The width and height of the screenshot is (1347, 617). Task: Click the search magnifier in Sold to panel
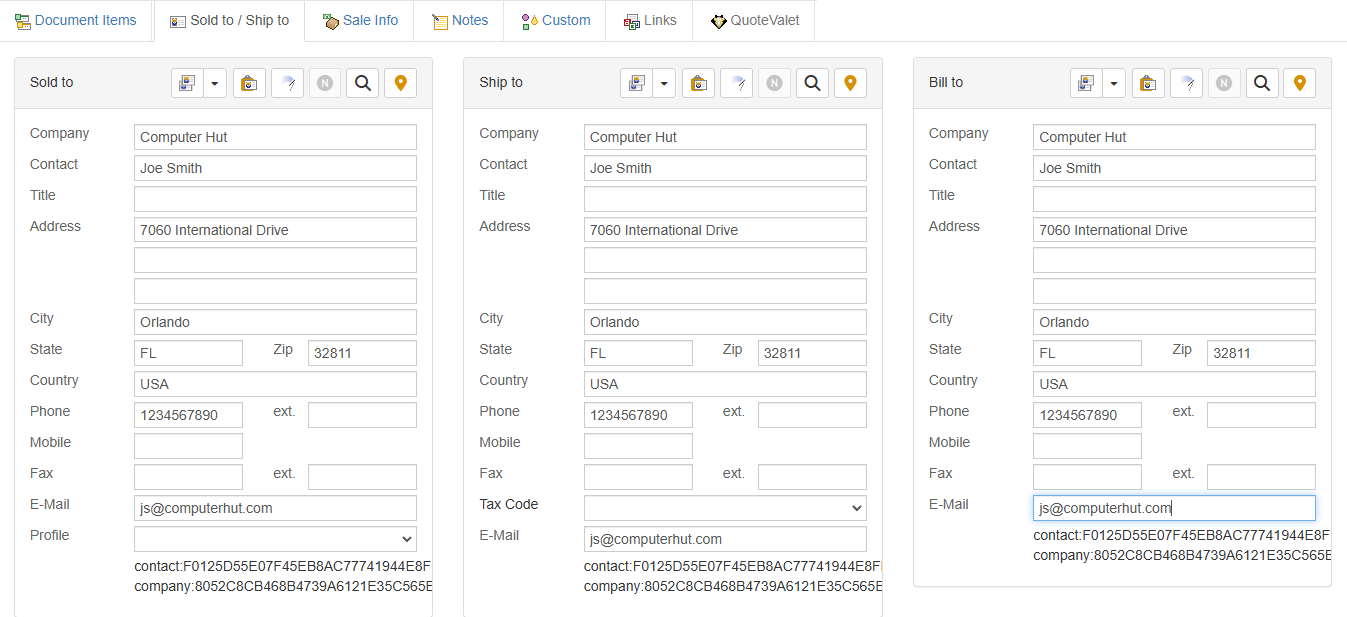(363, 83)
